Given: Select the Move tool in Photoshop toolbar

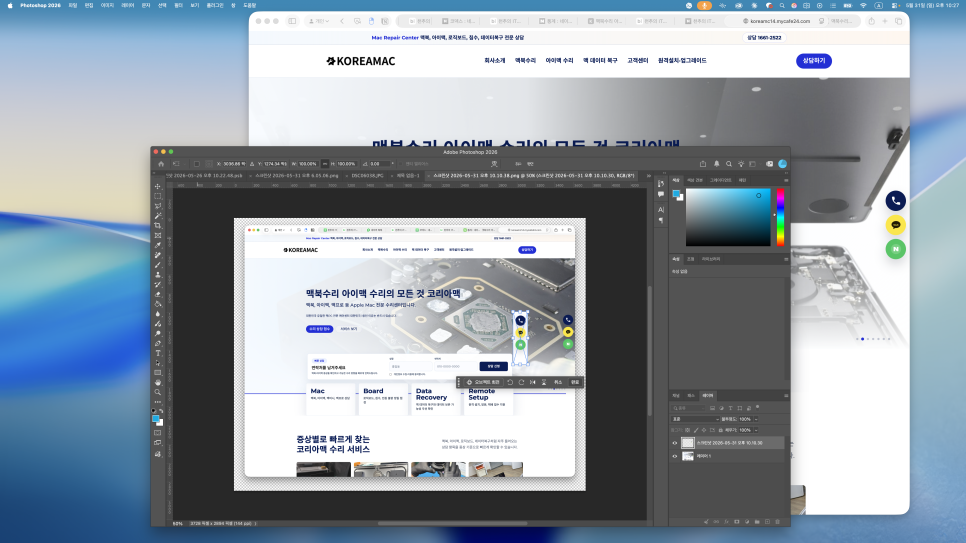Looking at the screenshot, I should [158, 186].
